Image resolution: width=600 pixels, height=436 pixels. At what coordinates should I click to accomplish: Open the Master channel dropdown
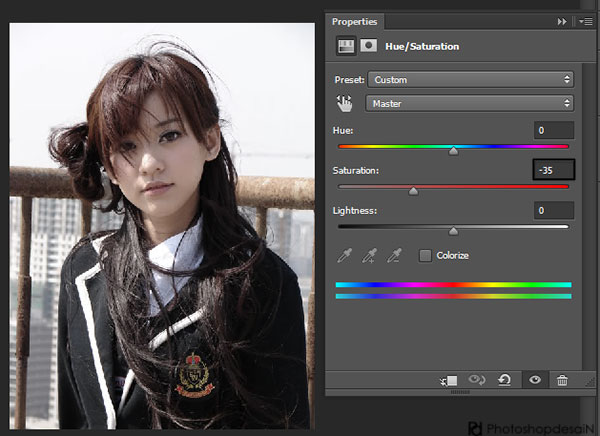(x=470, y=103)
